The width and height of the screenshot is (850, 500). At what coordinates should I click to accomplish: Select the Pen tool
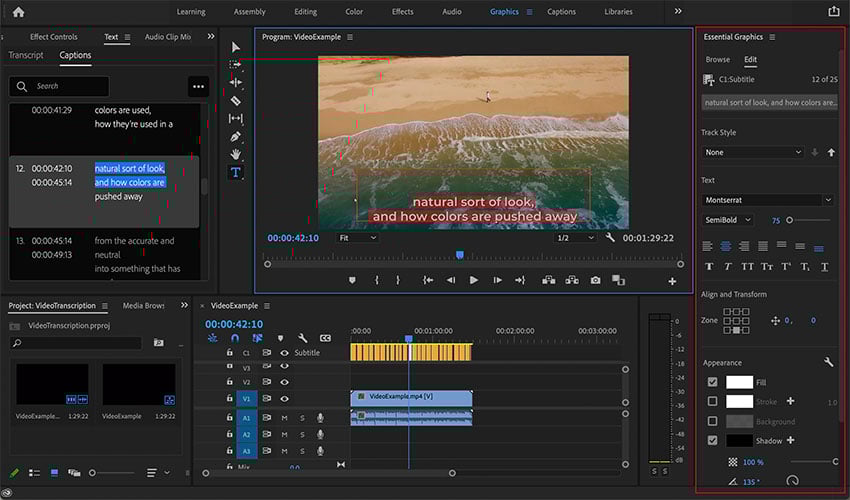coord(236,136)
